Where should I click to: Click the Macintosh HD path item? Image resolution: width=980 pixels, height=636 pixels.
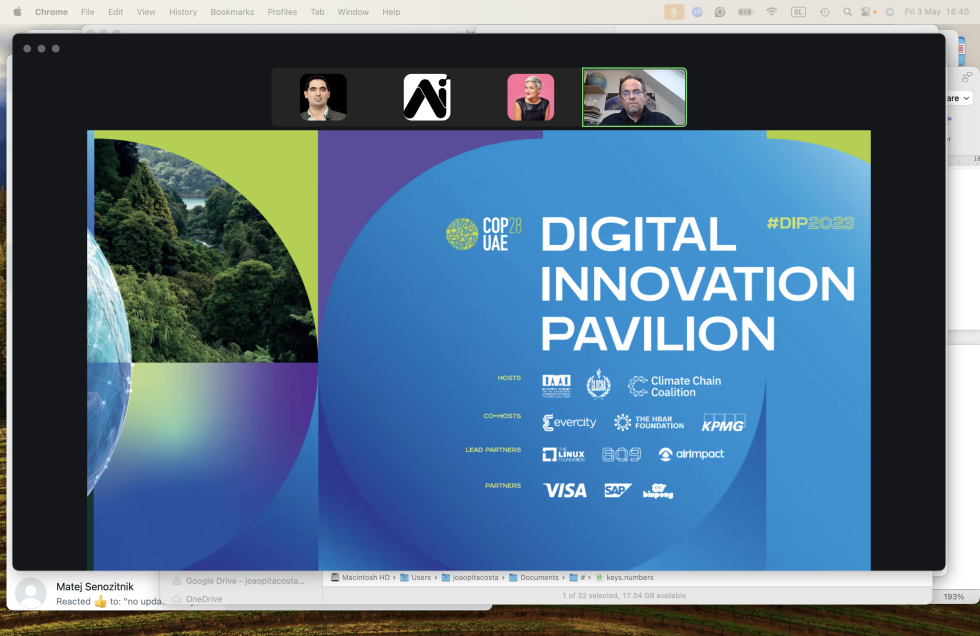click(365, 577)
